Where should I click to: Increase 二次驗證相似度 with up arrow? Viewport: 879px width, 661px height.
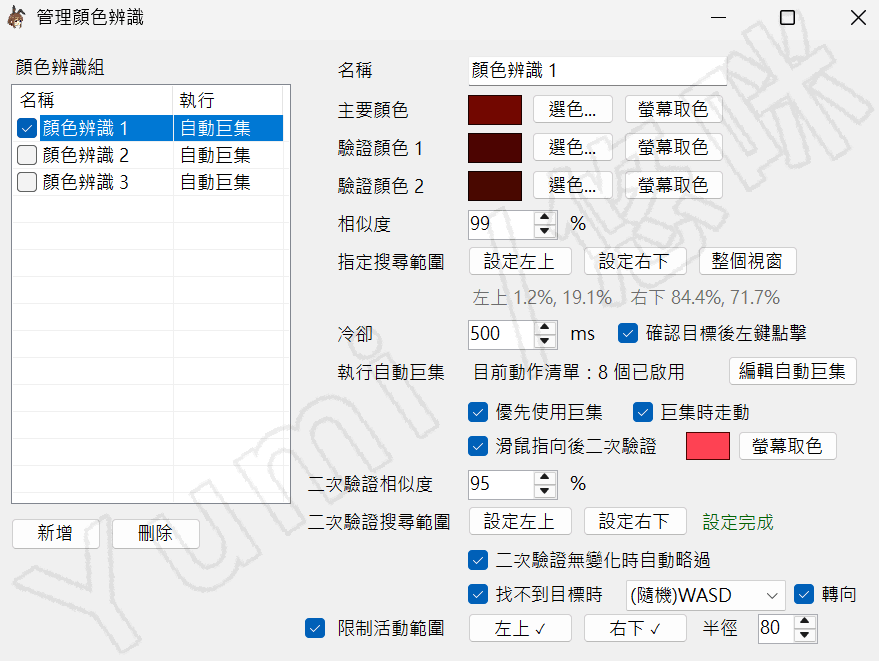545,477
